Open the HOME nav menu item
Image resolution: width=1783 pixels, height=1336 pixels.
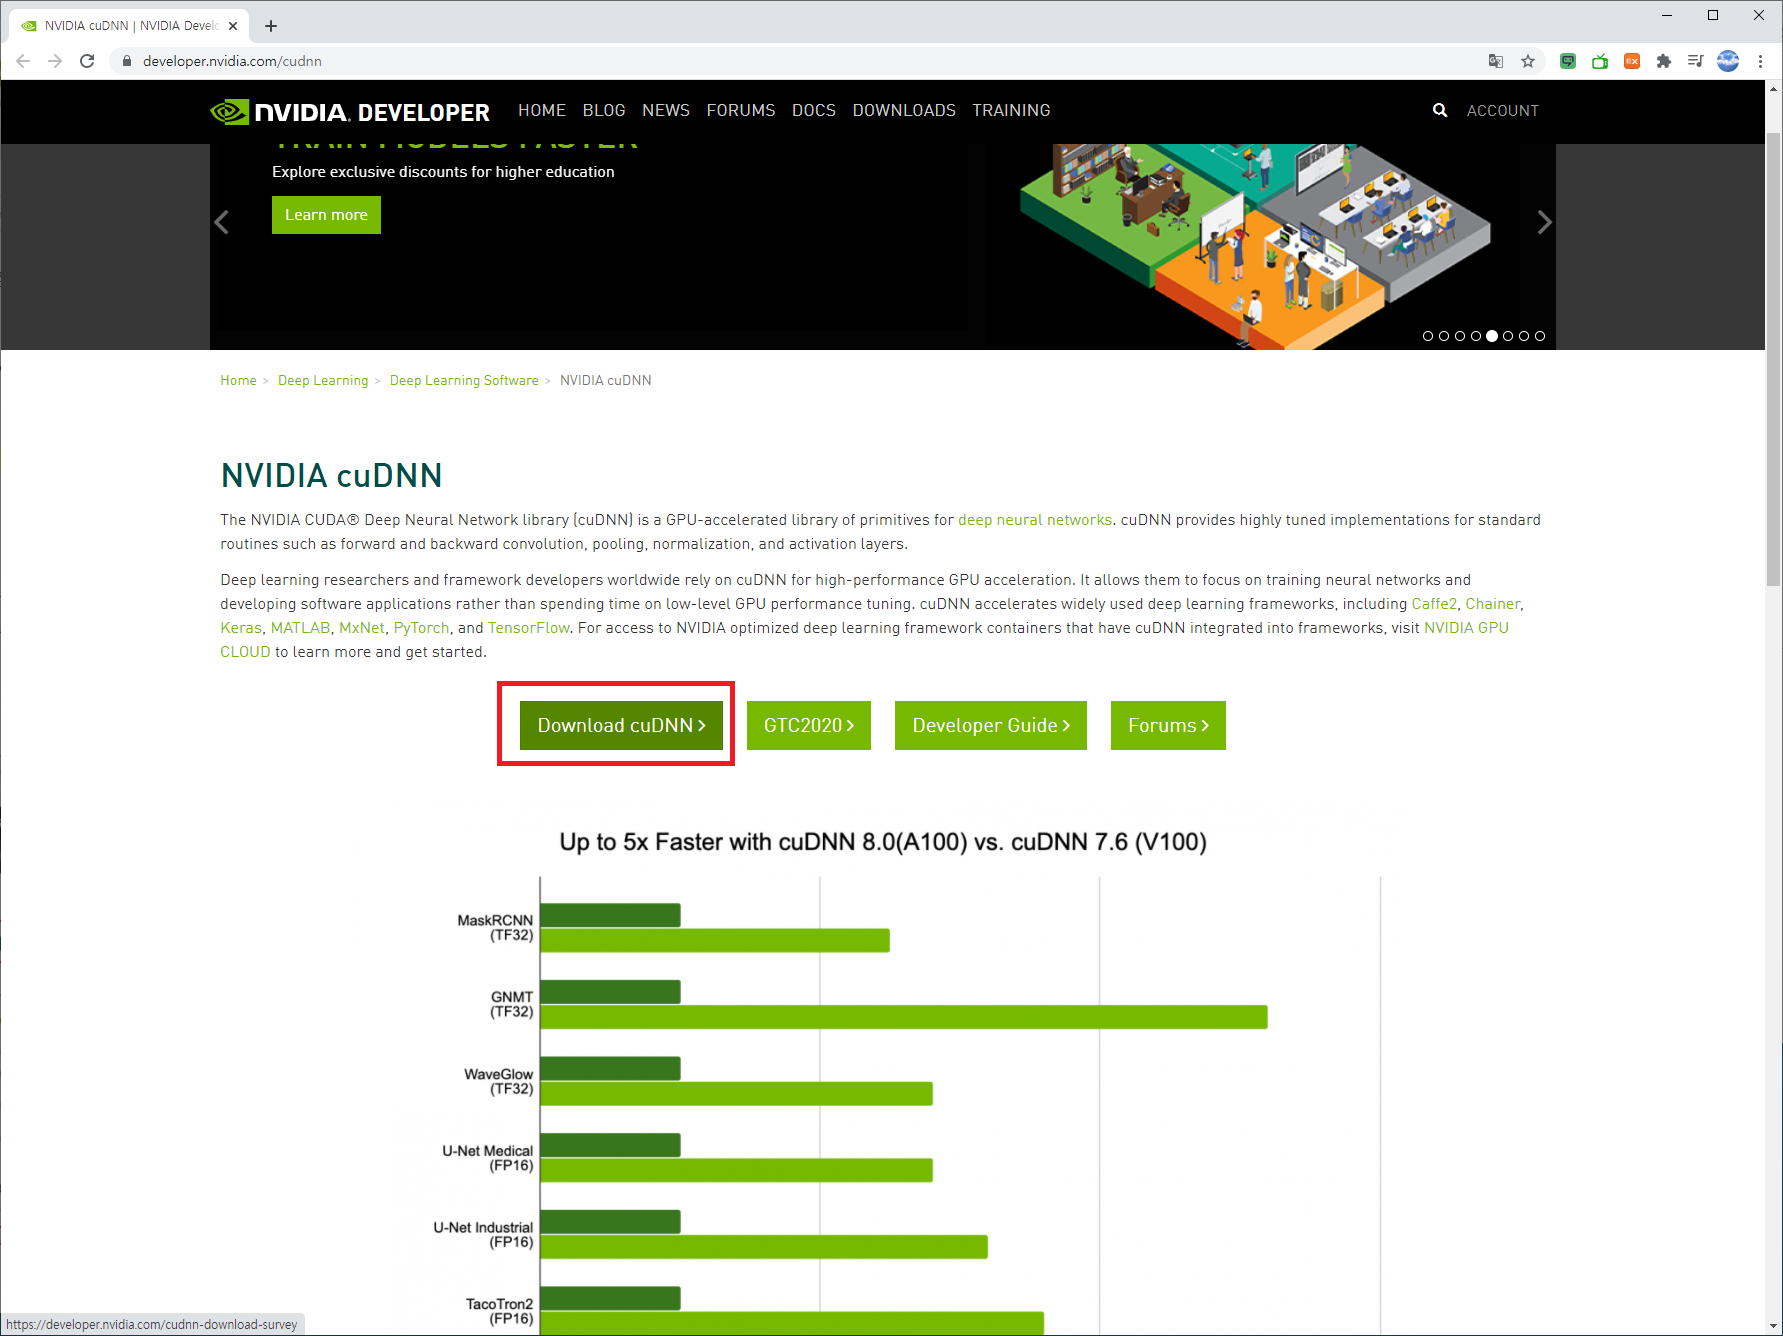(x=542, y=110)
